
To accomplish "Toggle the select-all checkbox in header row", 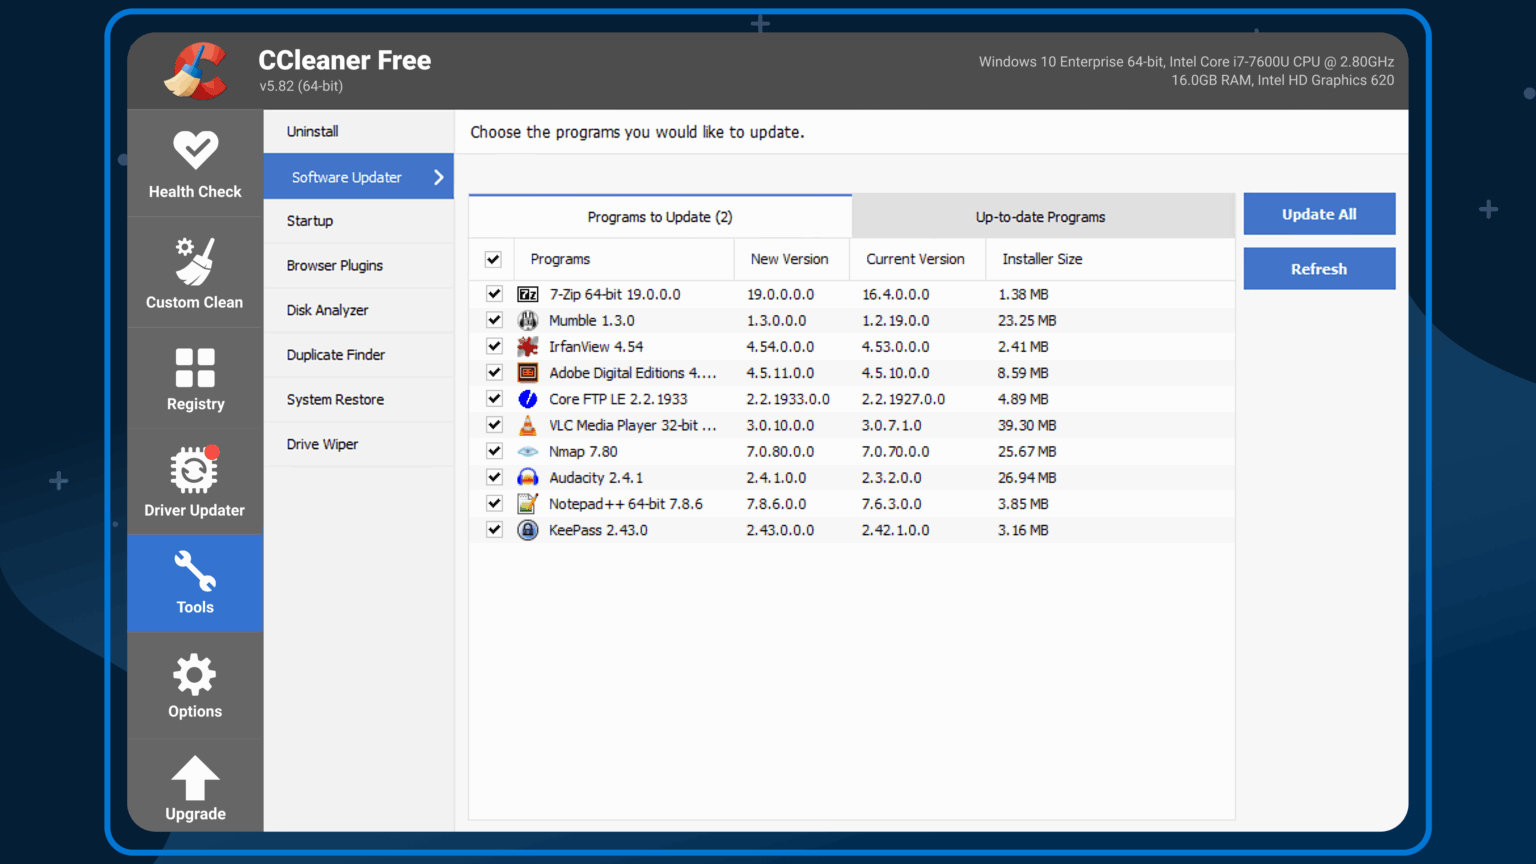I will (493, 258).
